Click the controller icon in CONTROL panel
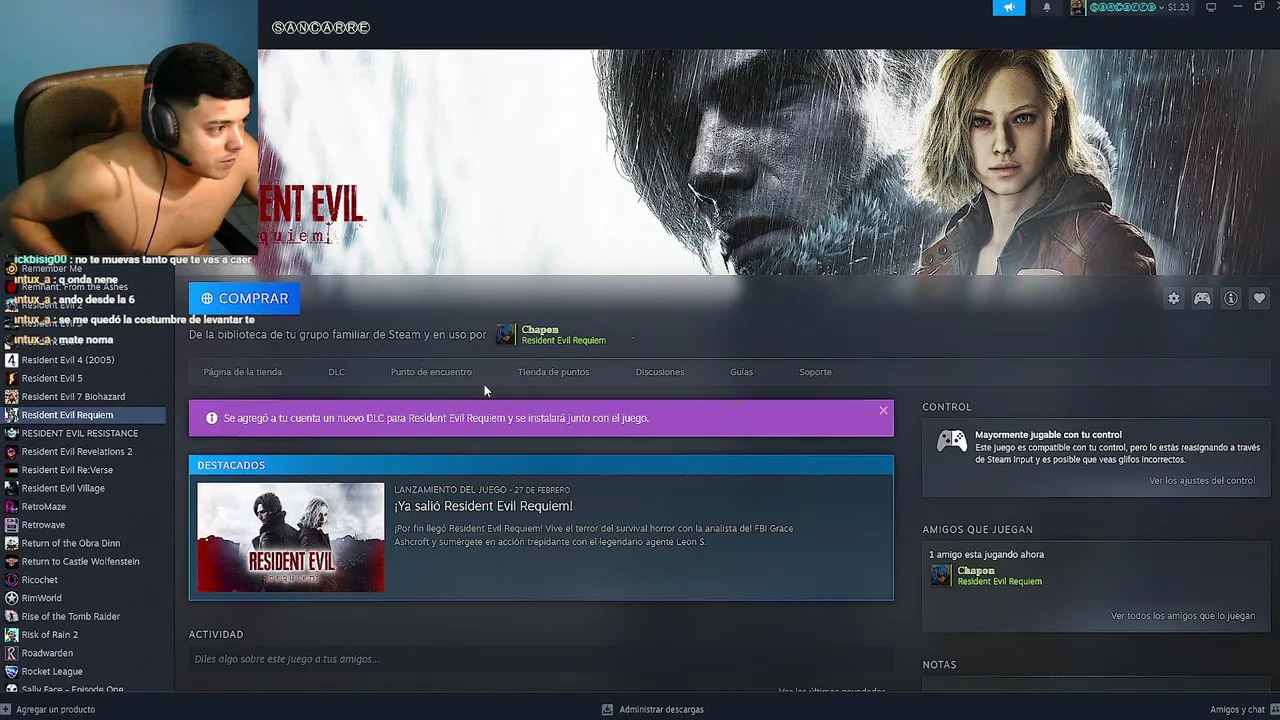The width and height of the screenshot is (1280, 720). pyautogui.click(x=951, y=441)
